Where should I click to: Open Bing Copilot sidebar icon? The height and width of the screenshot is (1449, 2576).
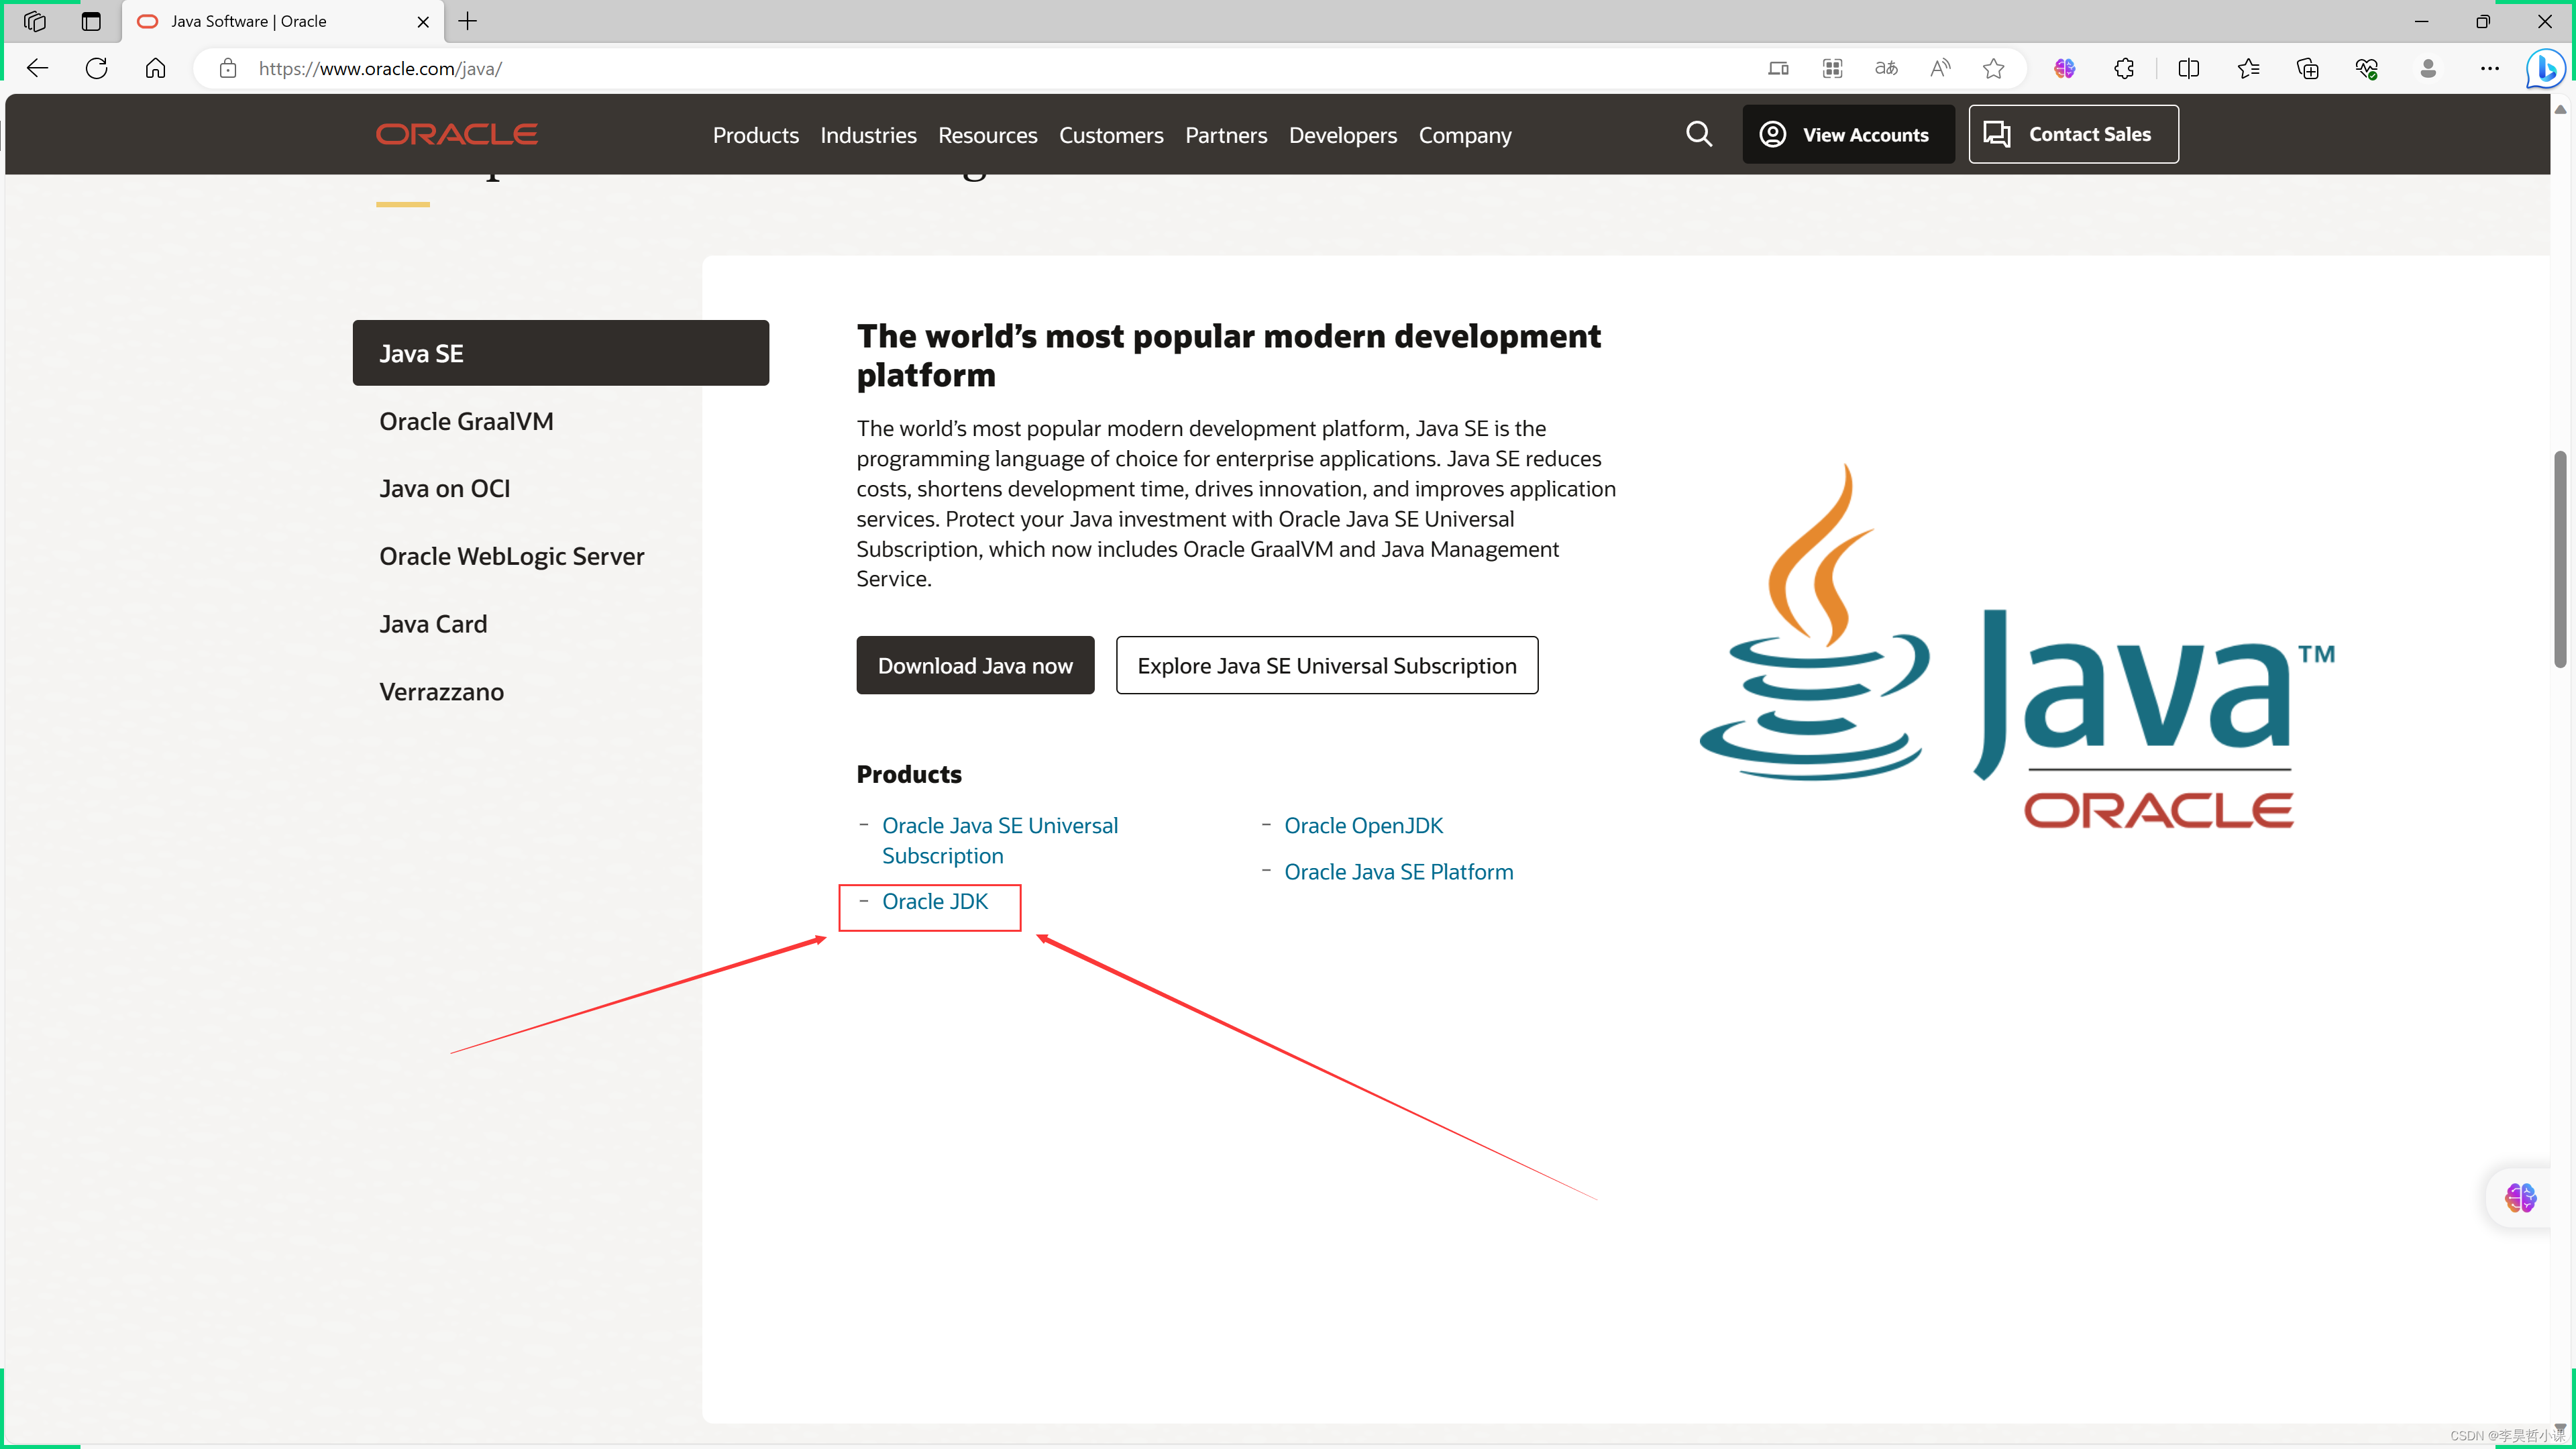(x=2545, y=68)
